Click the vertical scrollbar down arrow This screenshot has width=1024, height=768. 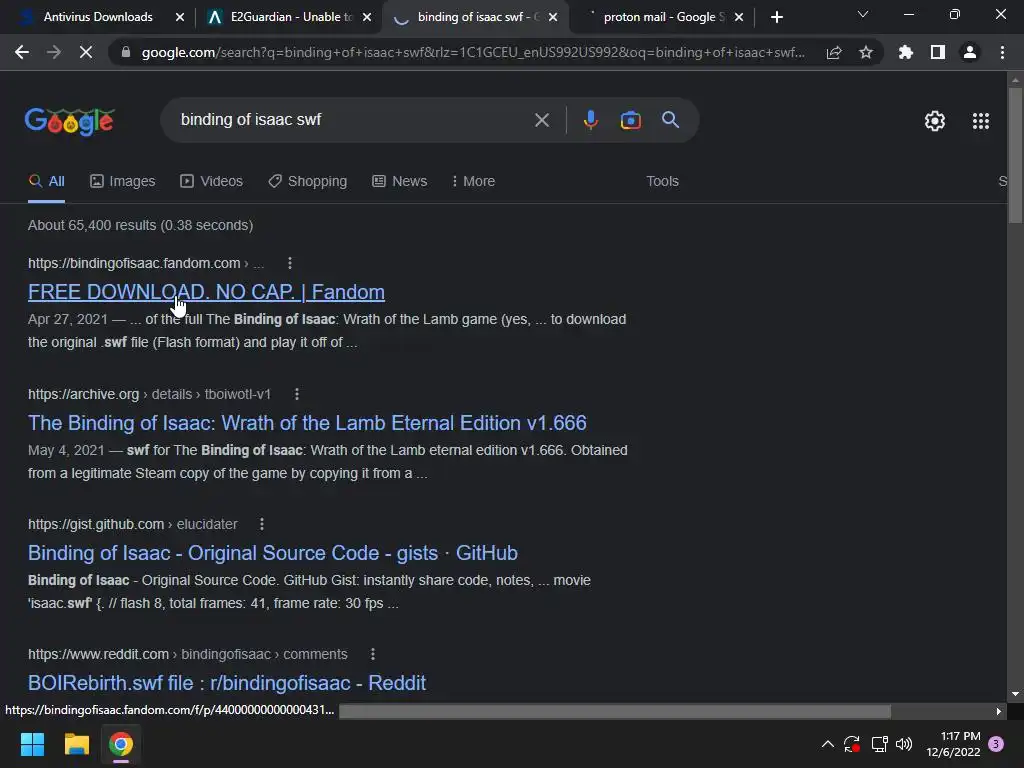point(1015,694)
